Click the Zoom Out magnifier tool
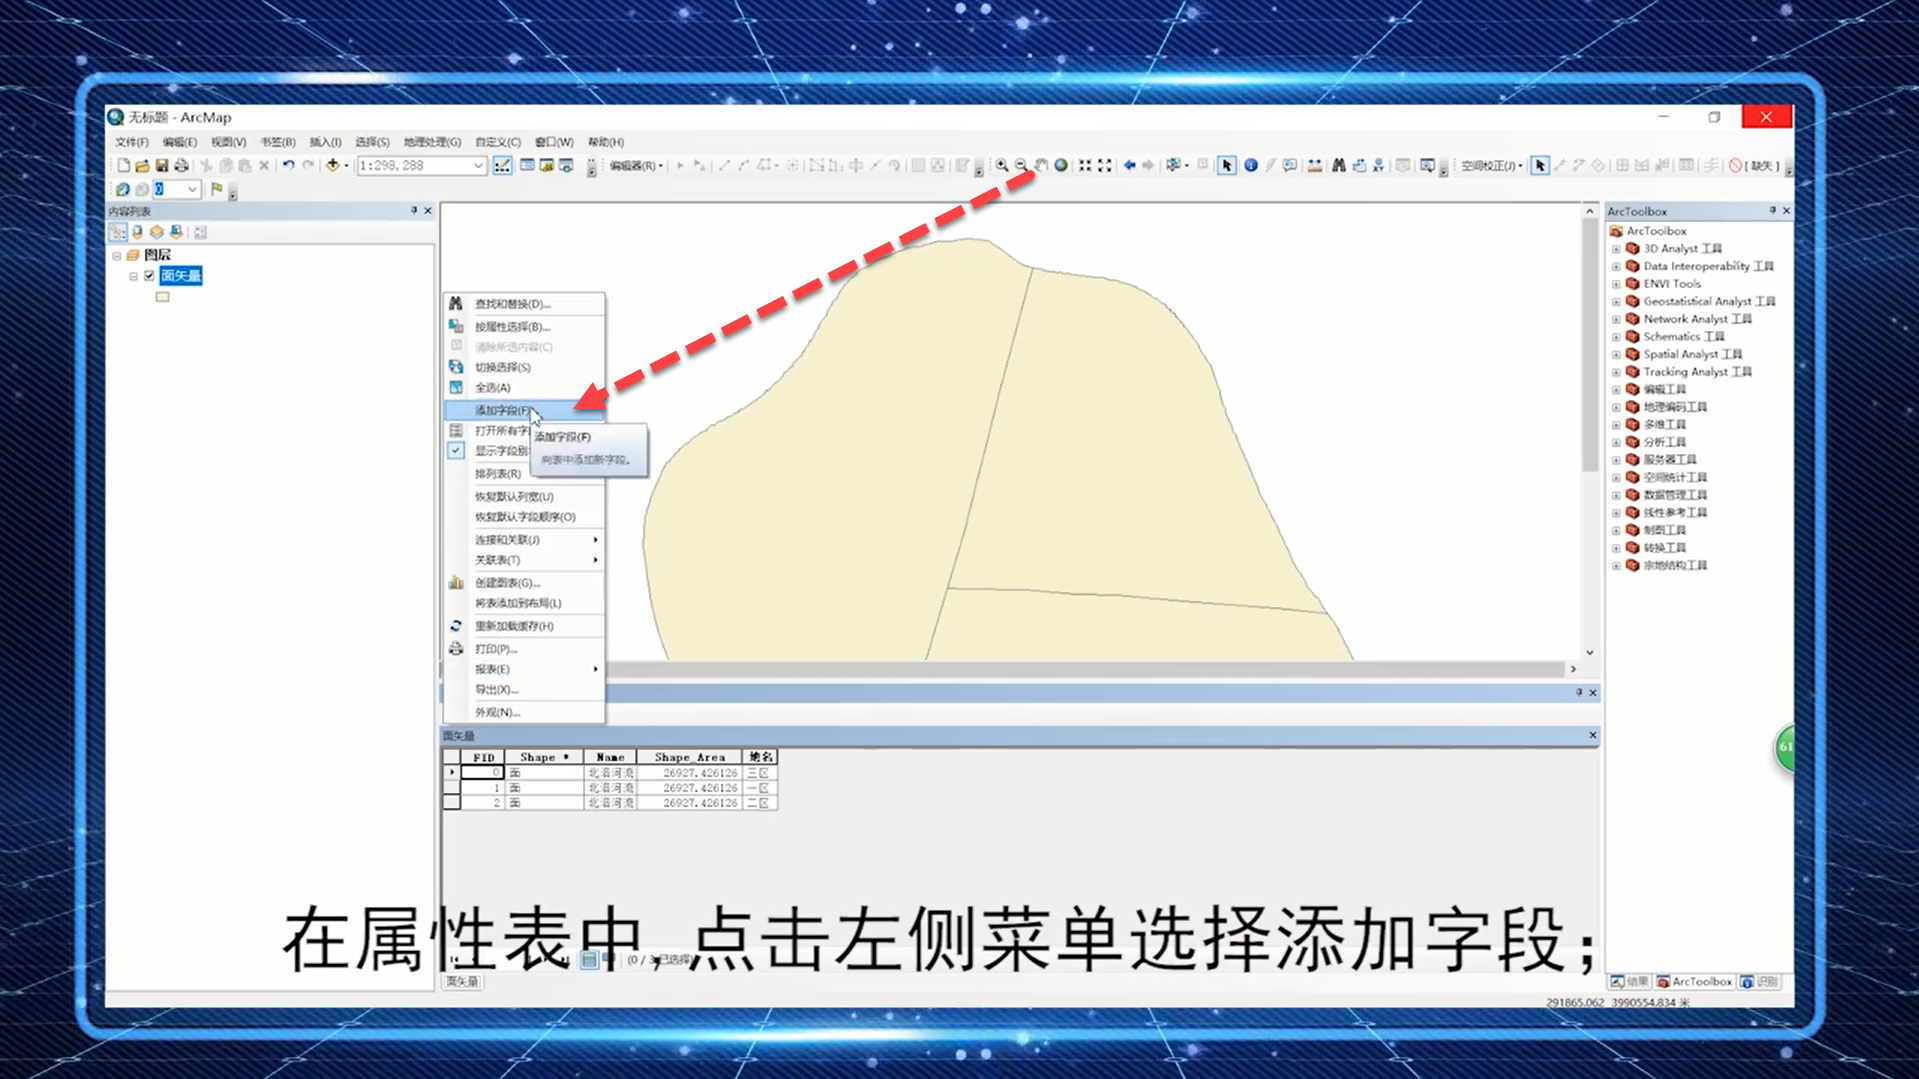Image resolution: width=1919 pixels, height=1079 pixels. (x=1021, y=166)
